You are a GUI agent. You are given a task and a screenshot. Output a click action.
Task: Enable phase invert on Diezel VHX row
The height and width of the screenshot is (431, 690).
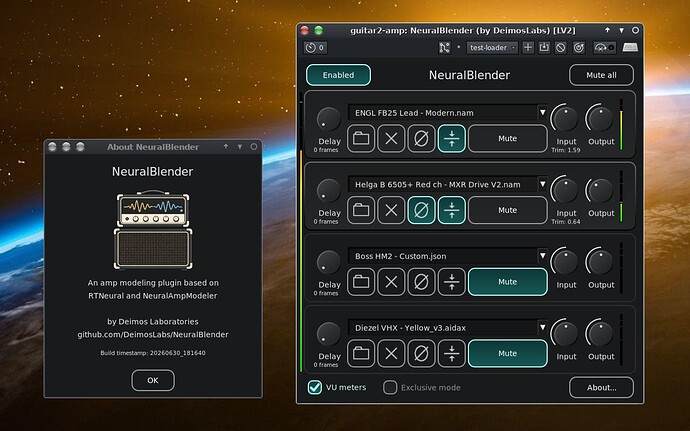(x=421, y=354)
